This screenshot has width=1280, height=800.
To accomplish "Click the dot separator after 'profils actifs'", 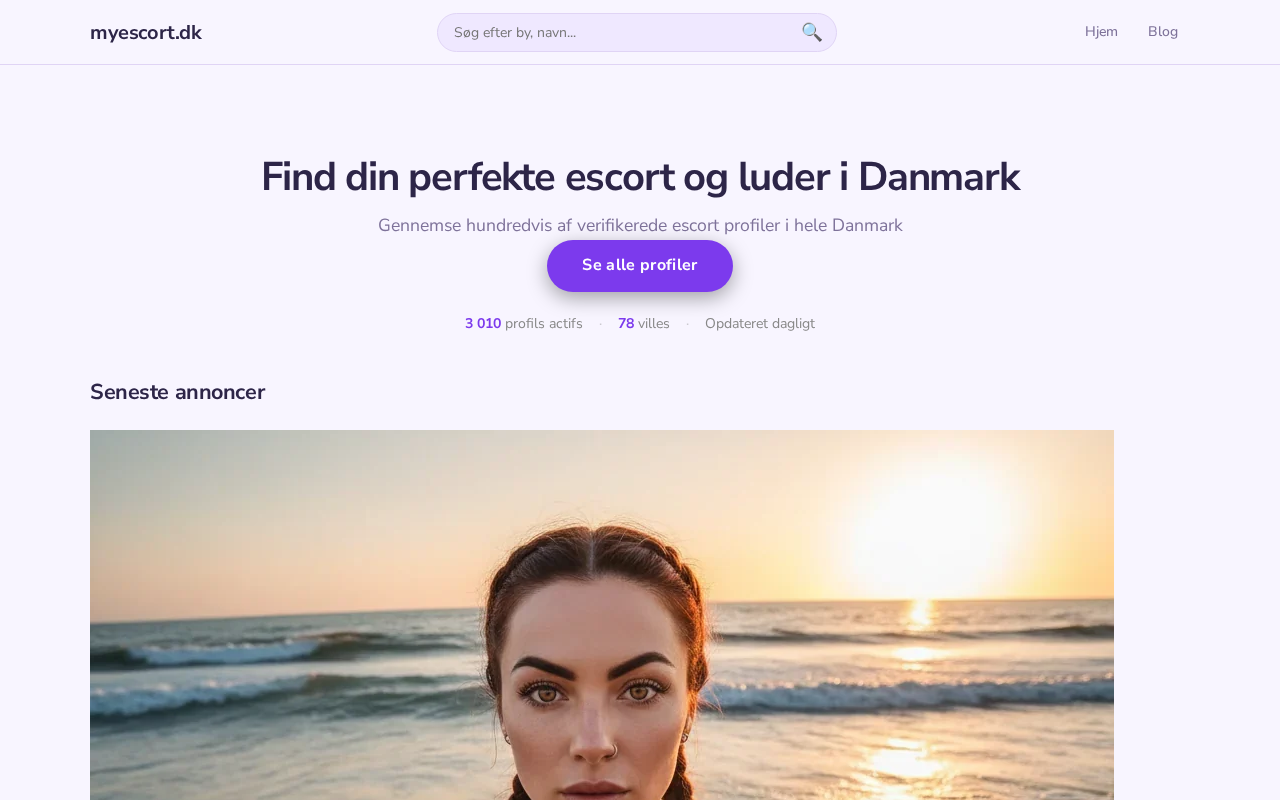I will pos(600,324).
